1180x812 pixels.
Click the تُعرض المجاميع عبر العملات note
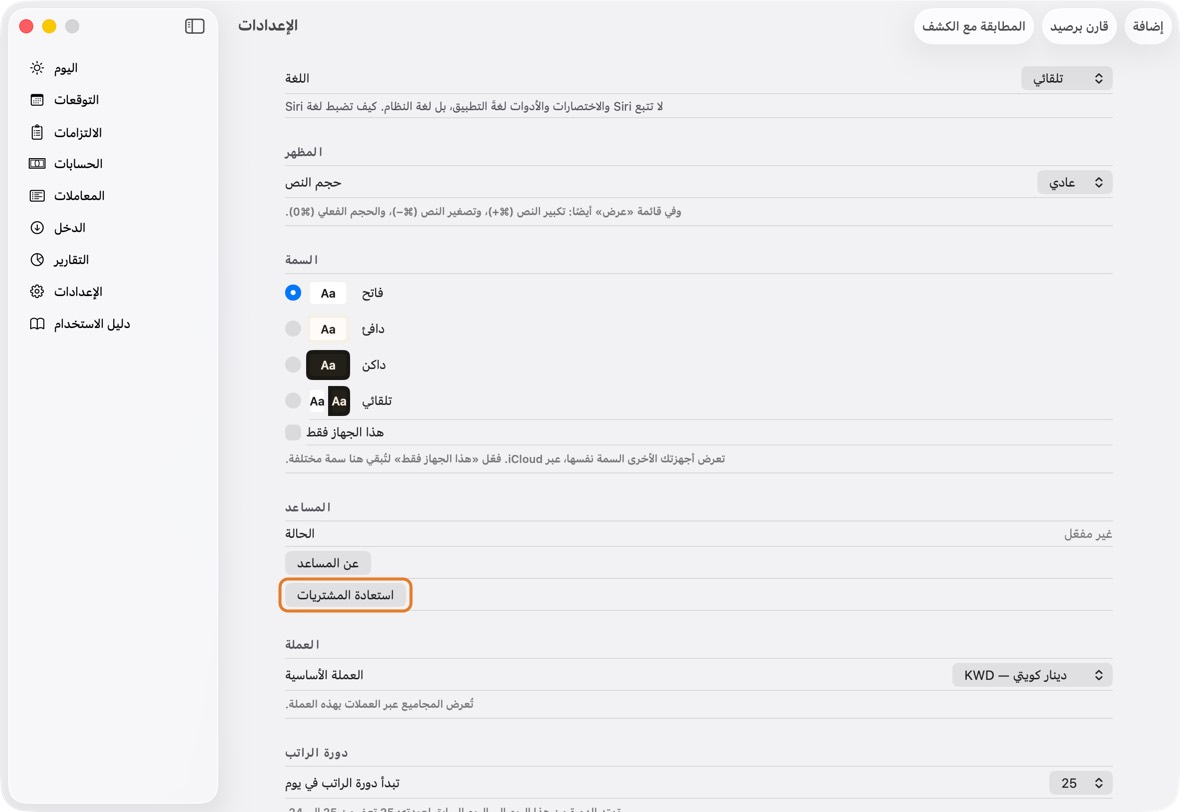379,704
